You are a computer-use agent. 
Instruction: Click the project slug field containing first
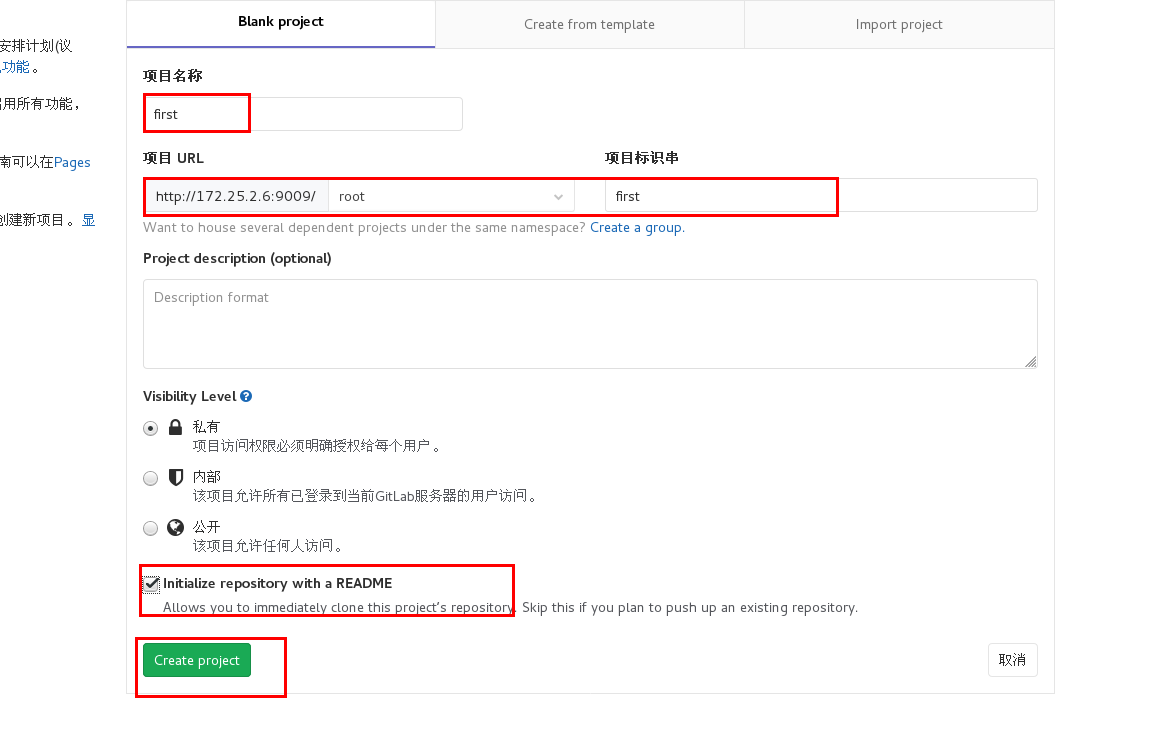821,196
